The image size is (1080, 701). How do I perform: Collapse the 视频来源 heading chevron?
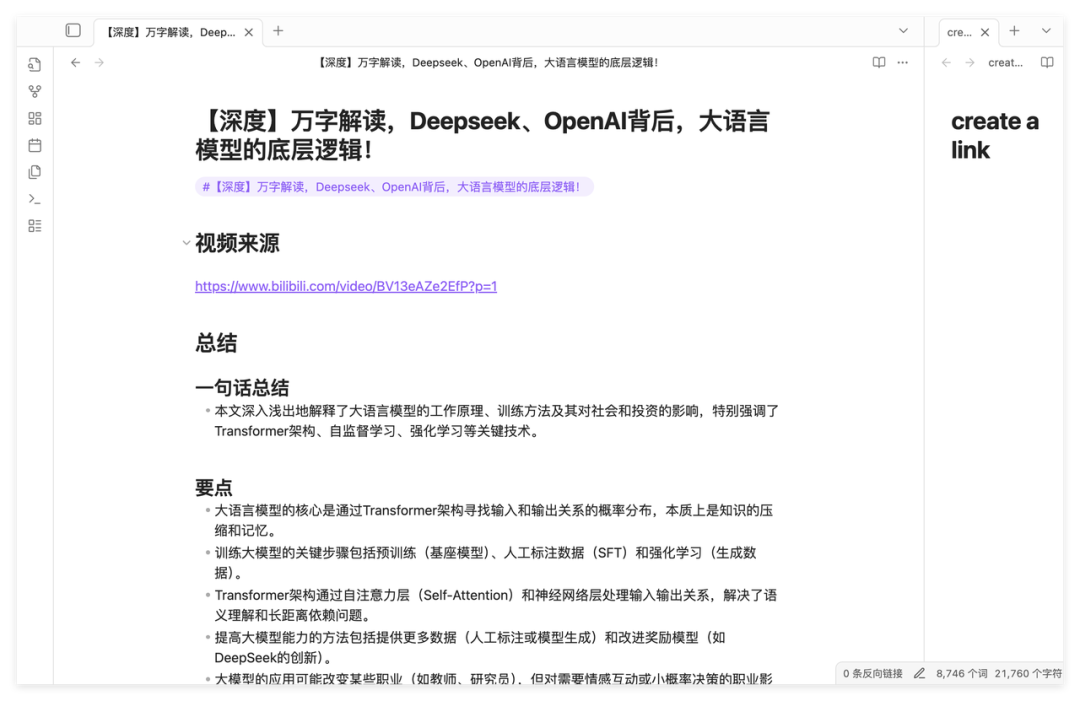coord(186,242)
